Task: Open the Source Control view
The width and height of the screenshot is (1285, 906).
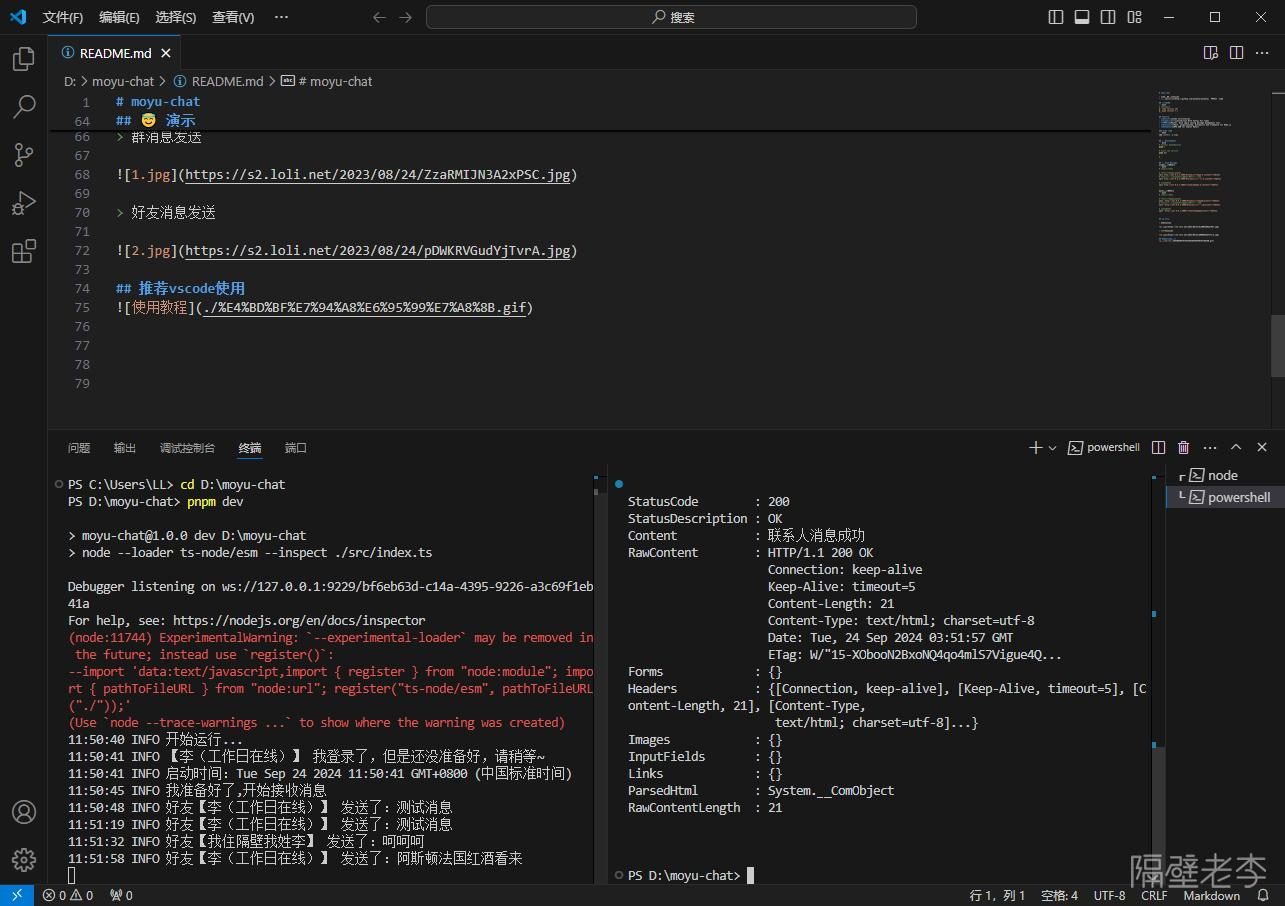Action: (x=24, y=155)
